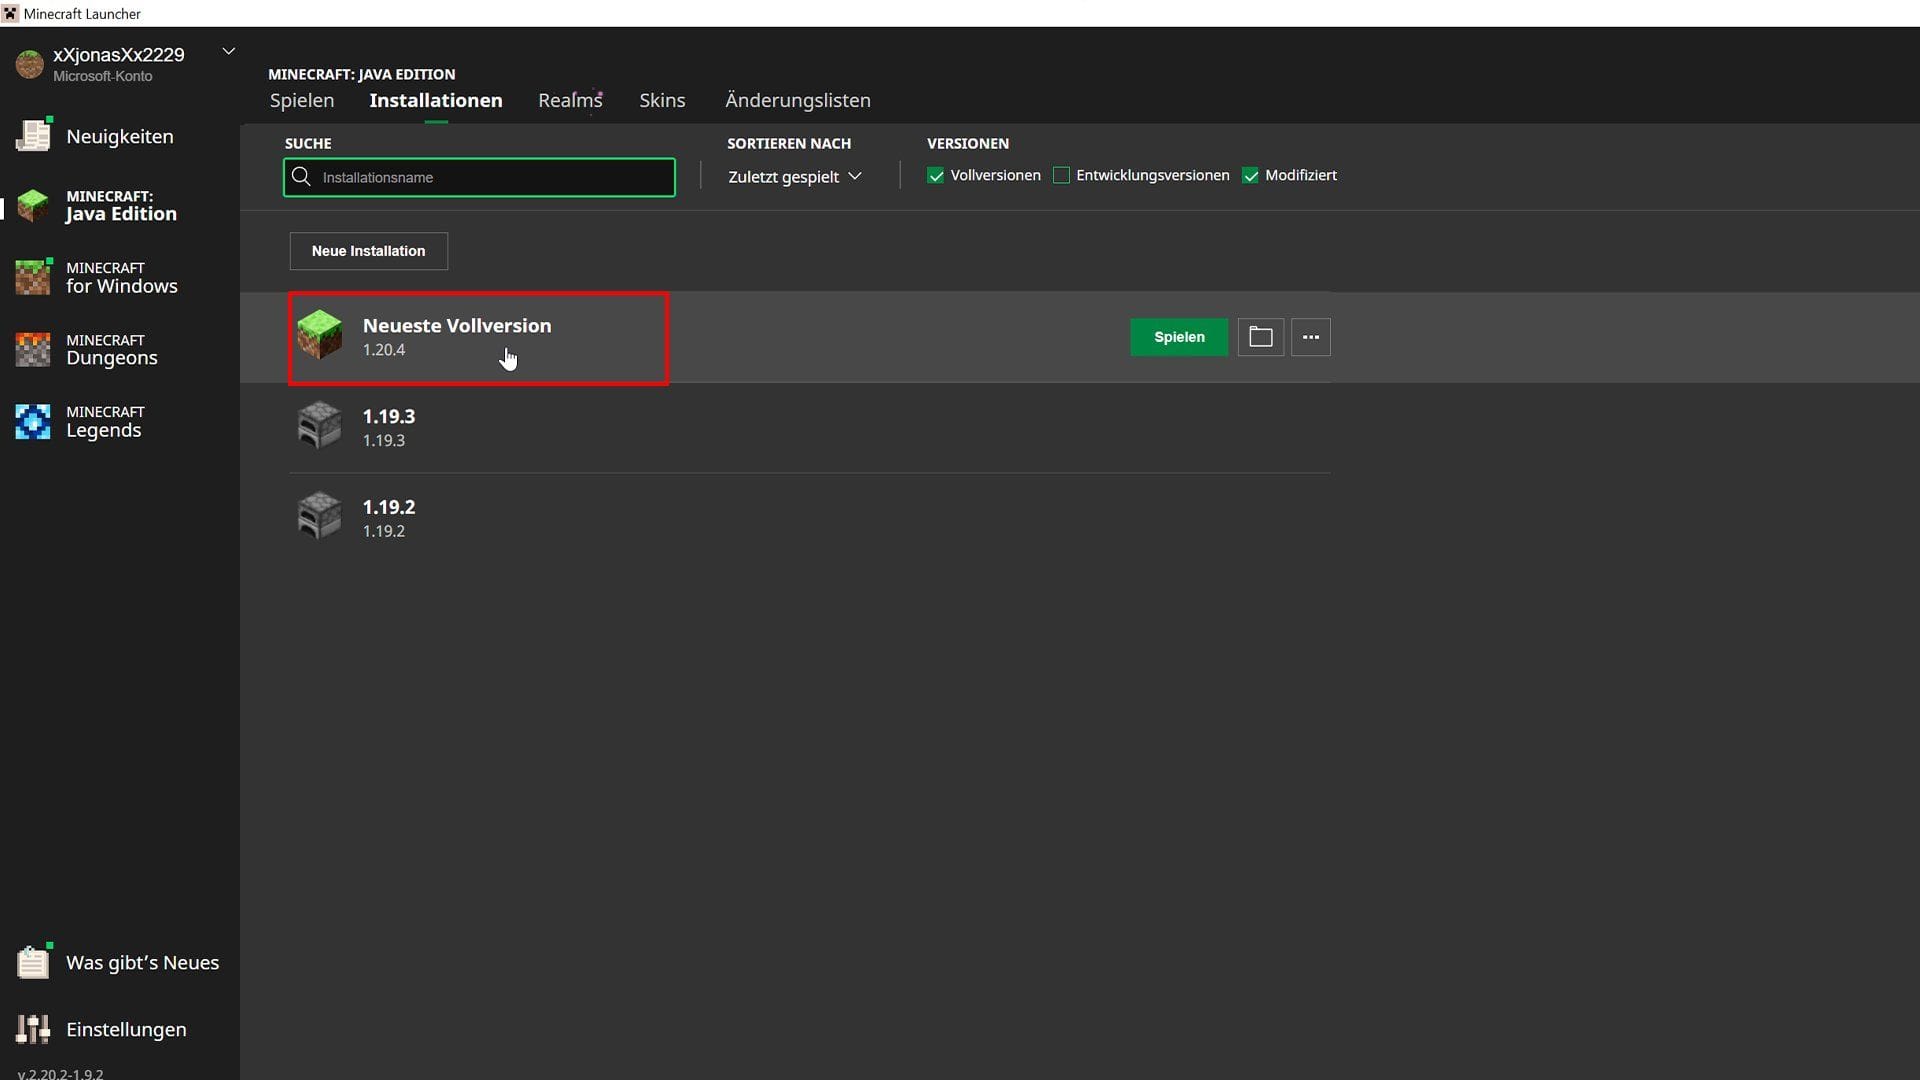1920x1080 pixels.
Task: Expand account menu chevron
Action: (x=228, y=51)
